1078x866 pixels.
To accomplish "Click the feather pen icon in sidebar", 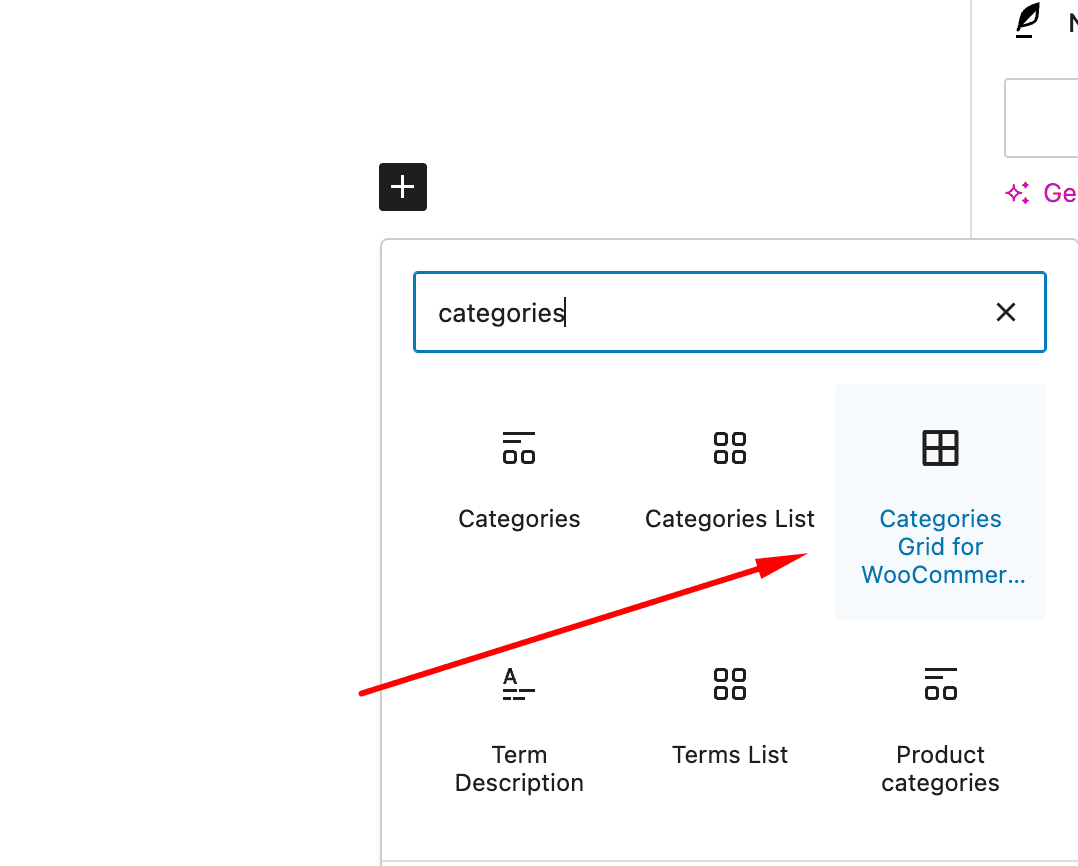I will point(1027,21).
